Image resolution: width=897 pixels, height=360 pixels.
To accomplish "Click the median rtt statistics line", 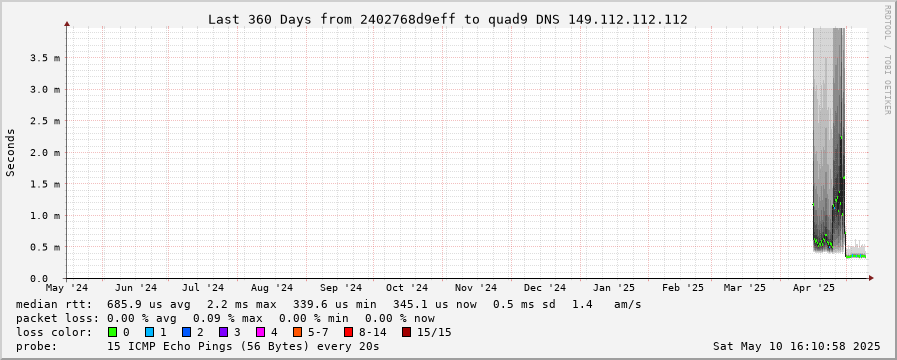I will [x=328, y=304].
